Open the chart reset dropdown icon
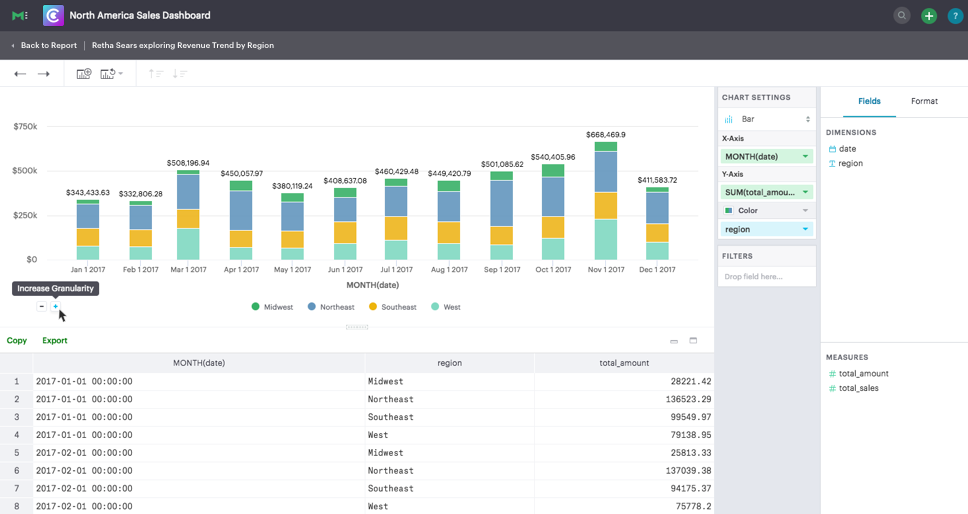Image resolution: width=968 pixels, height=514 pixels. click(x=111, y=73)
